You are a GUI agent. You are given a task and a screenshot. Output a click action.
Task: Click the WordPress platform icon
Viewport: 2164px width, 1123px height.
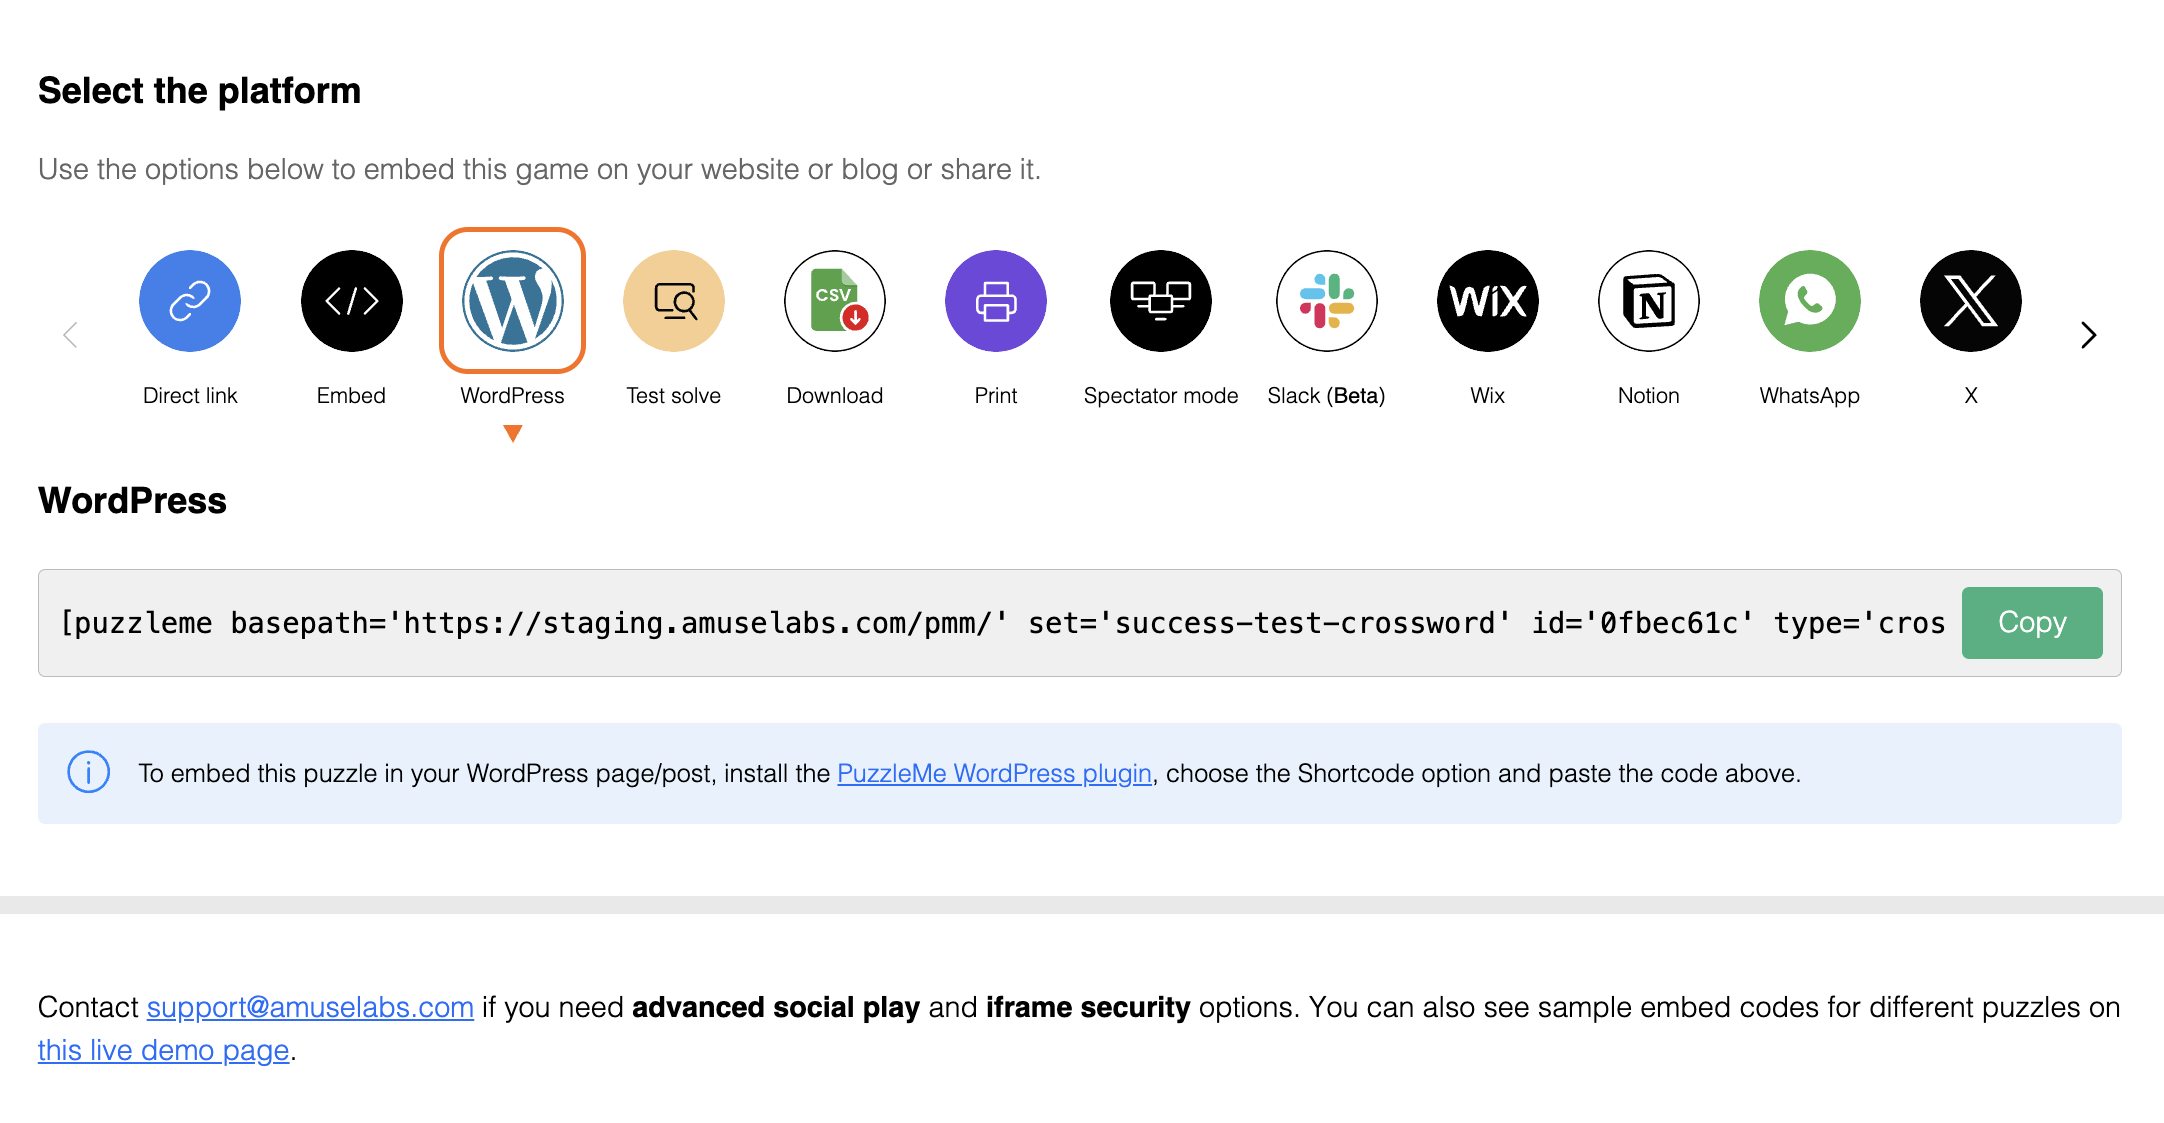512,301
